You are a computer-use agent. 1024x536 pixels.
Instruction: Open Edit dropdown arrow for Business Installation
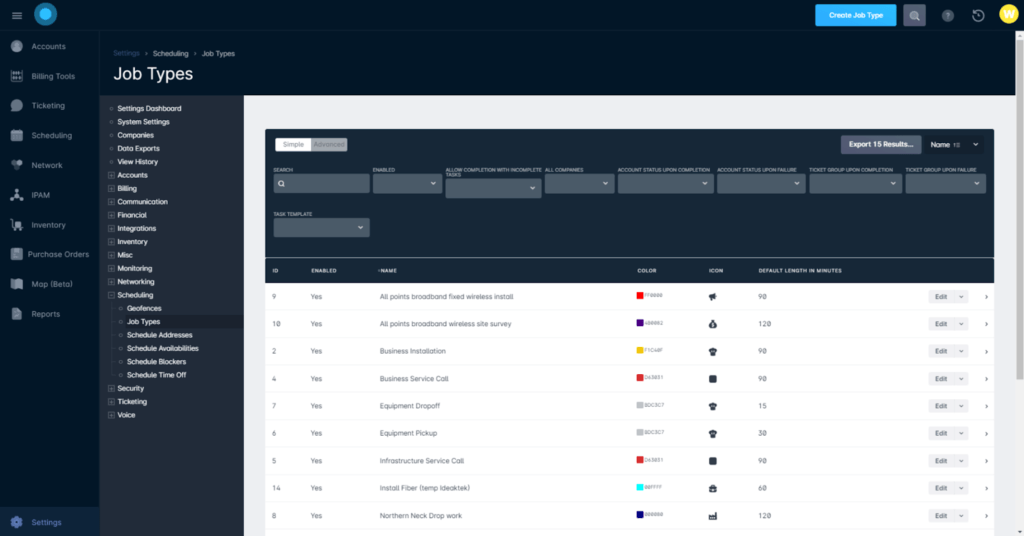tap(961, 351)
